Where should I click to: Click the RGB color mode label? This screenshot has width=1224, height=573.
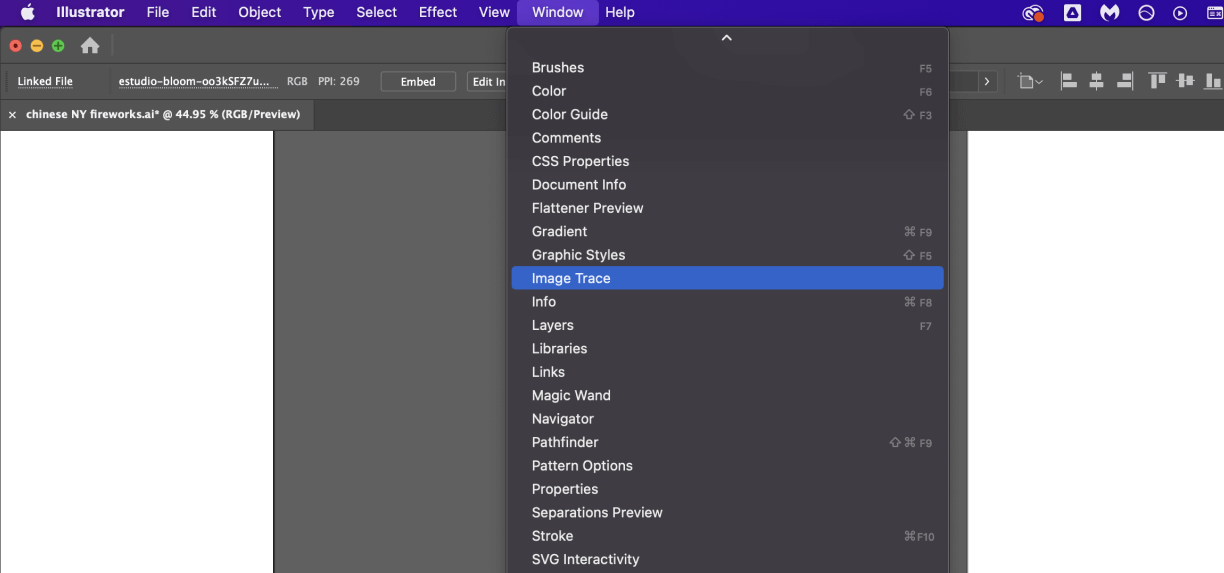click(x=297, y=81)
